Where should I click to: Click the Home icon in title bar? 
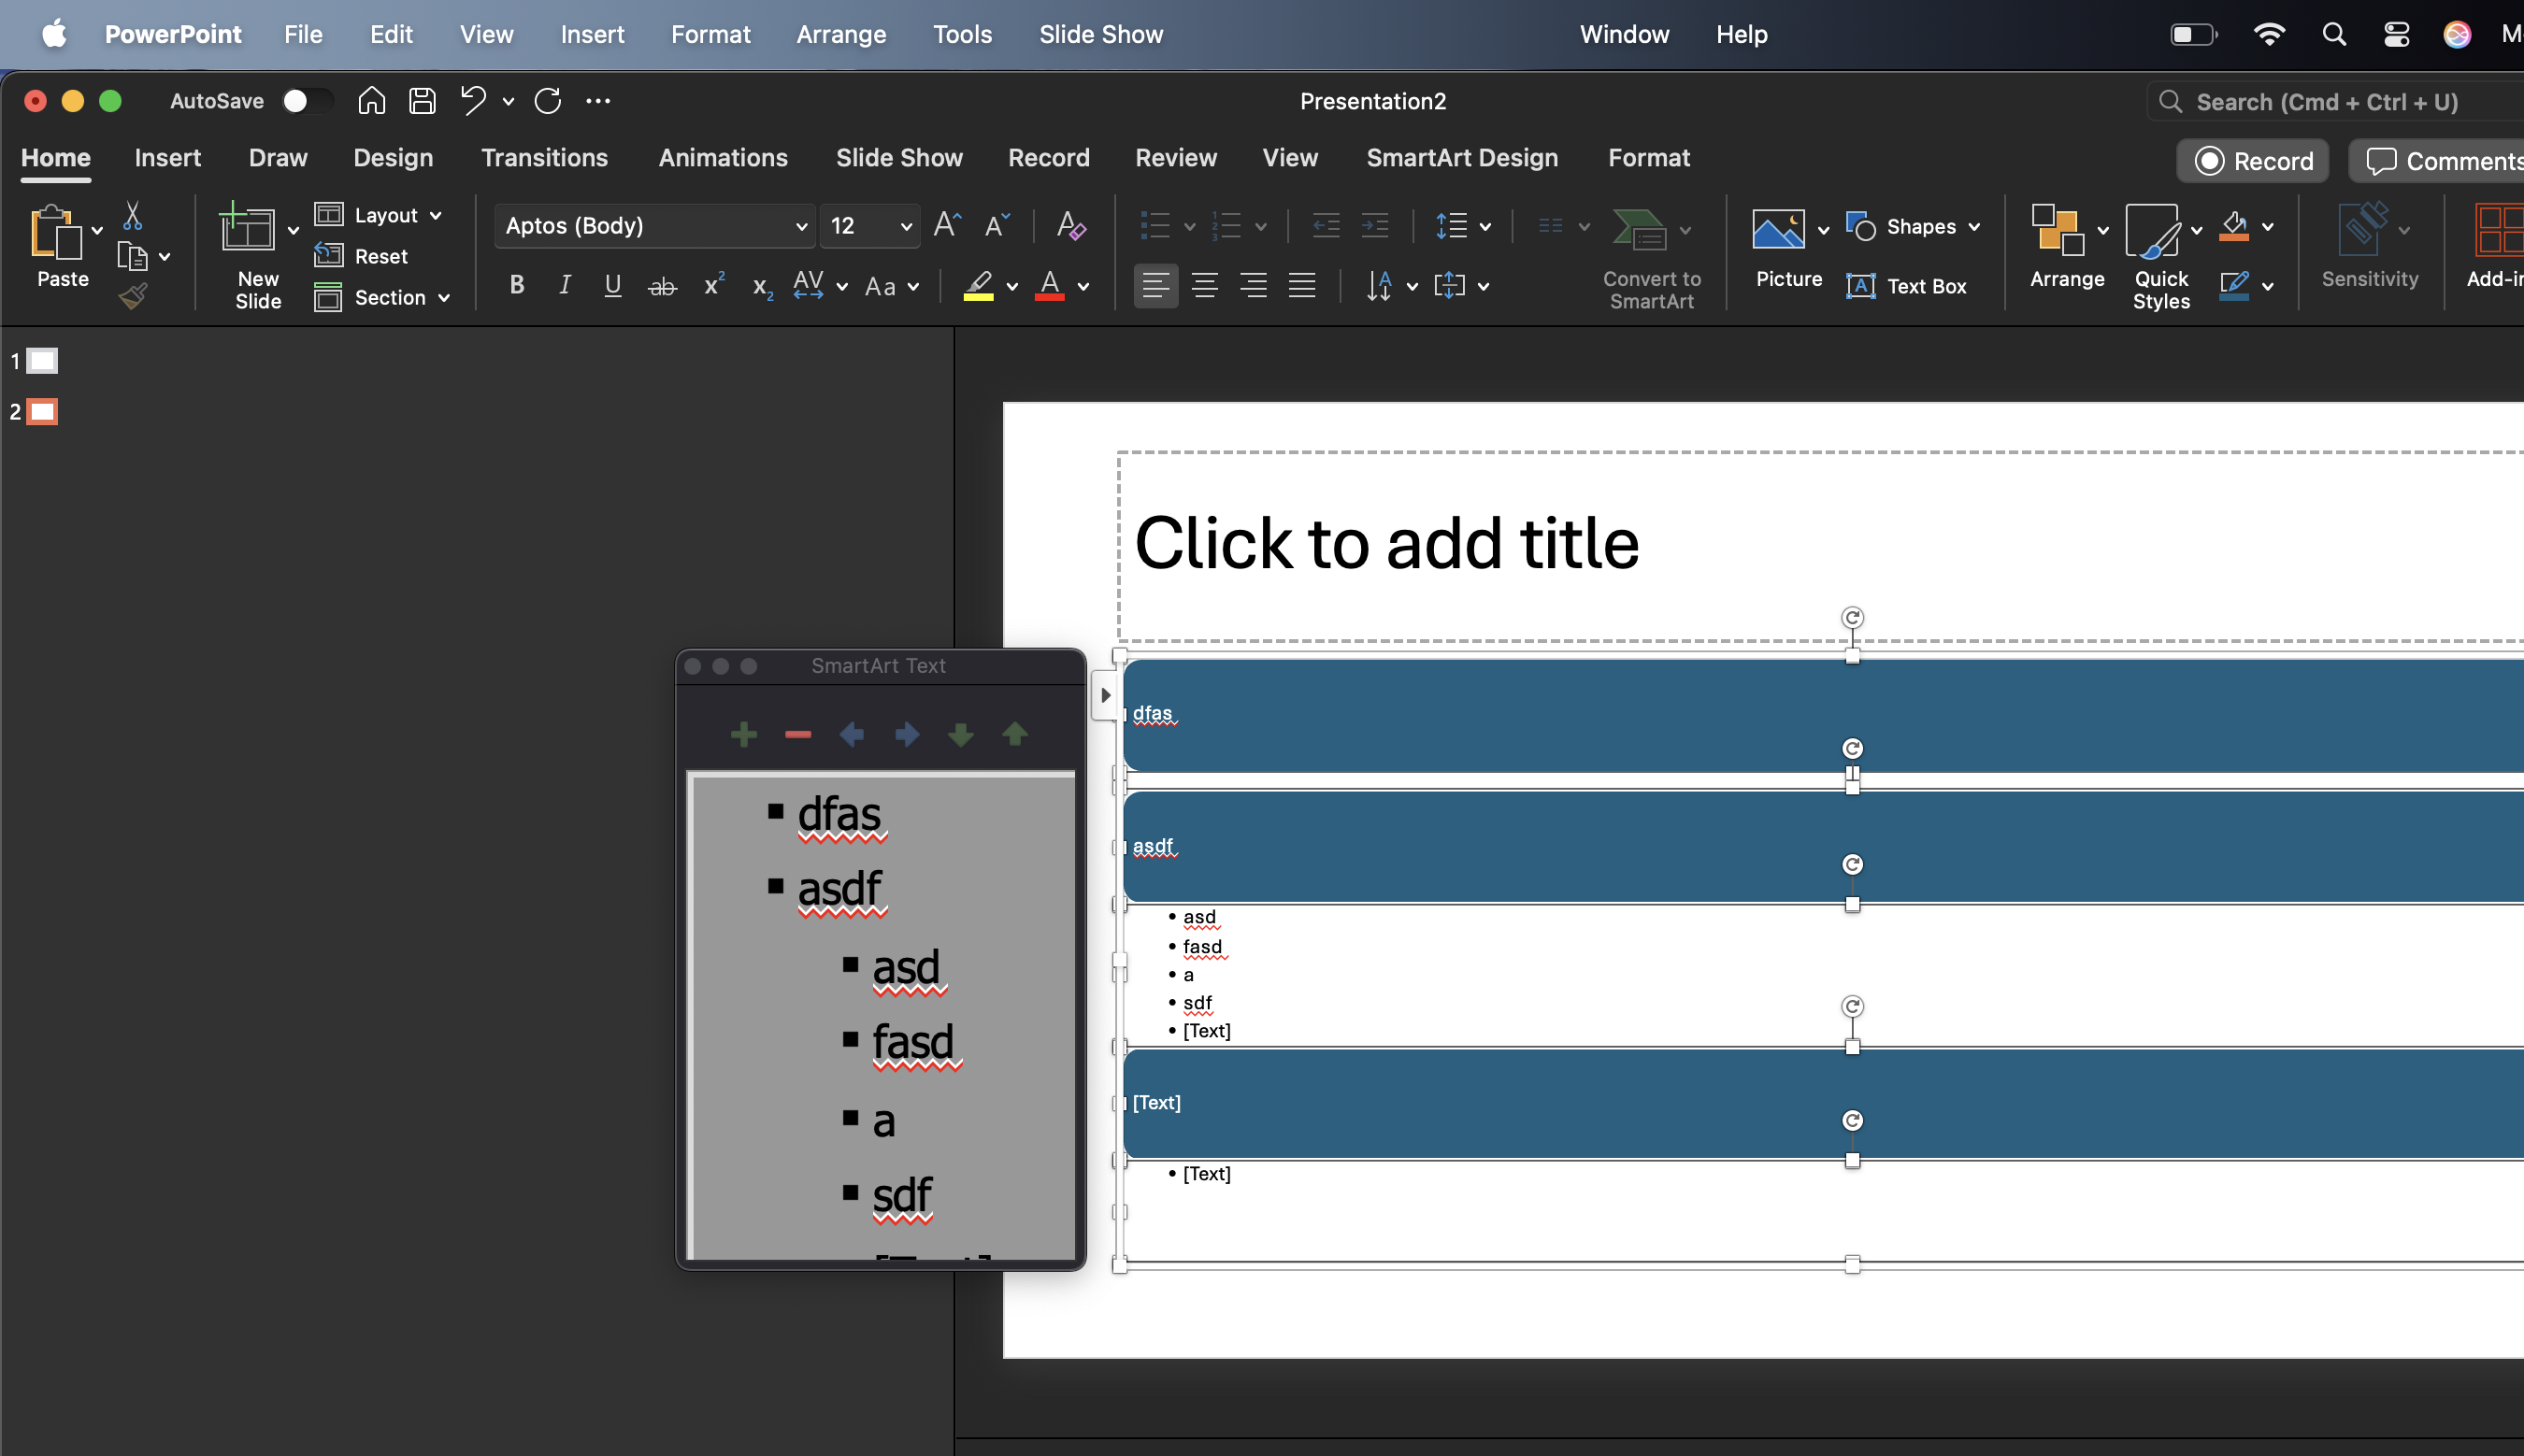tap(371, 101)
